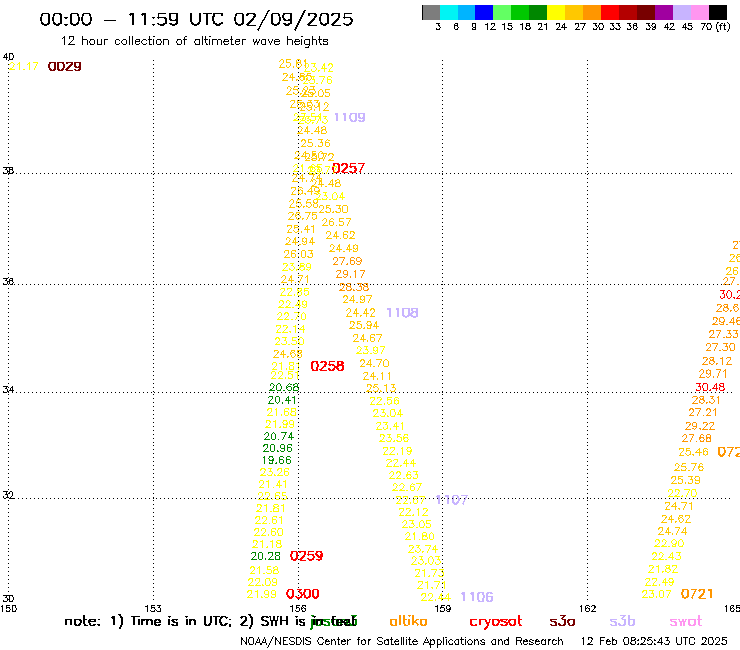This screenshot has width=740, height=650.
Task: Click the wave height value '21.17'
Action: pyautogui.click(x=24, y=67)
